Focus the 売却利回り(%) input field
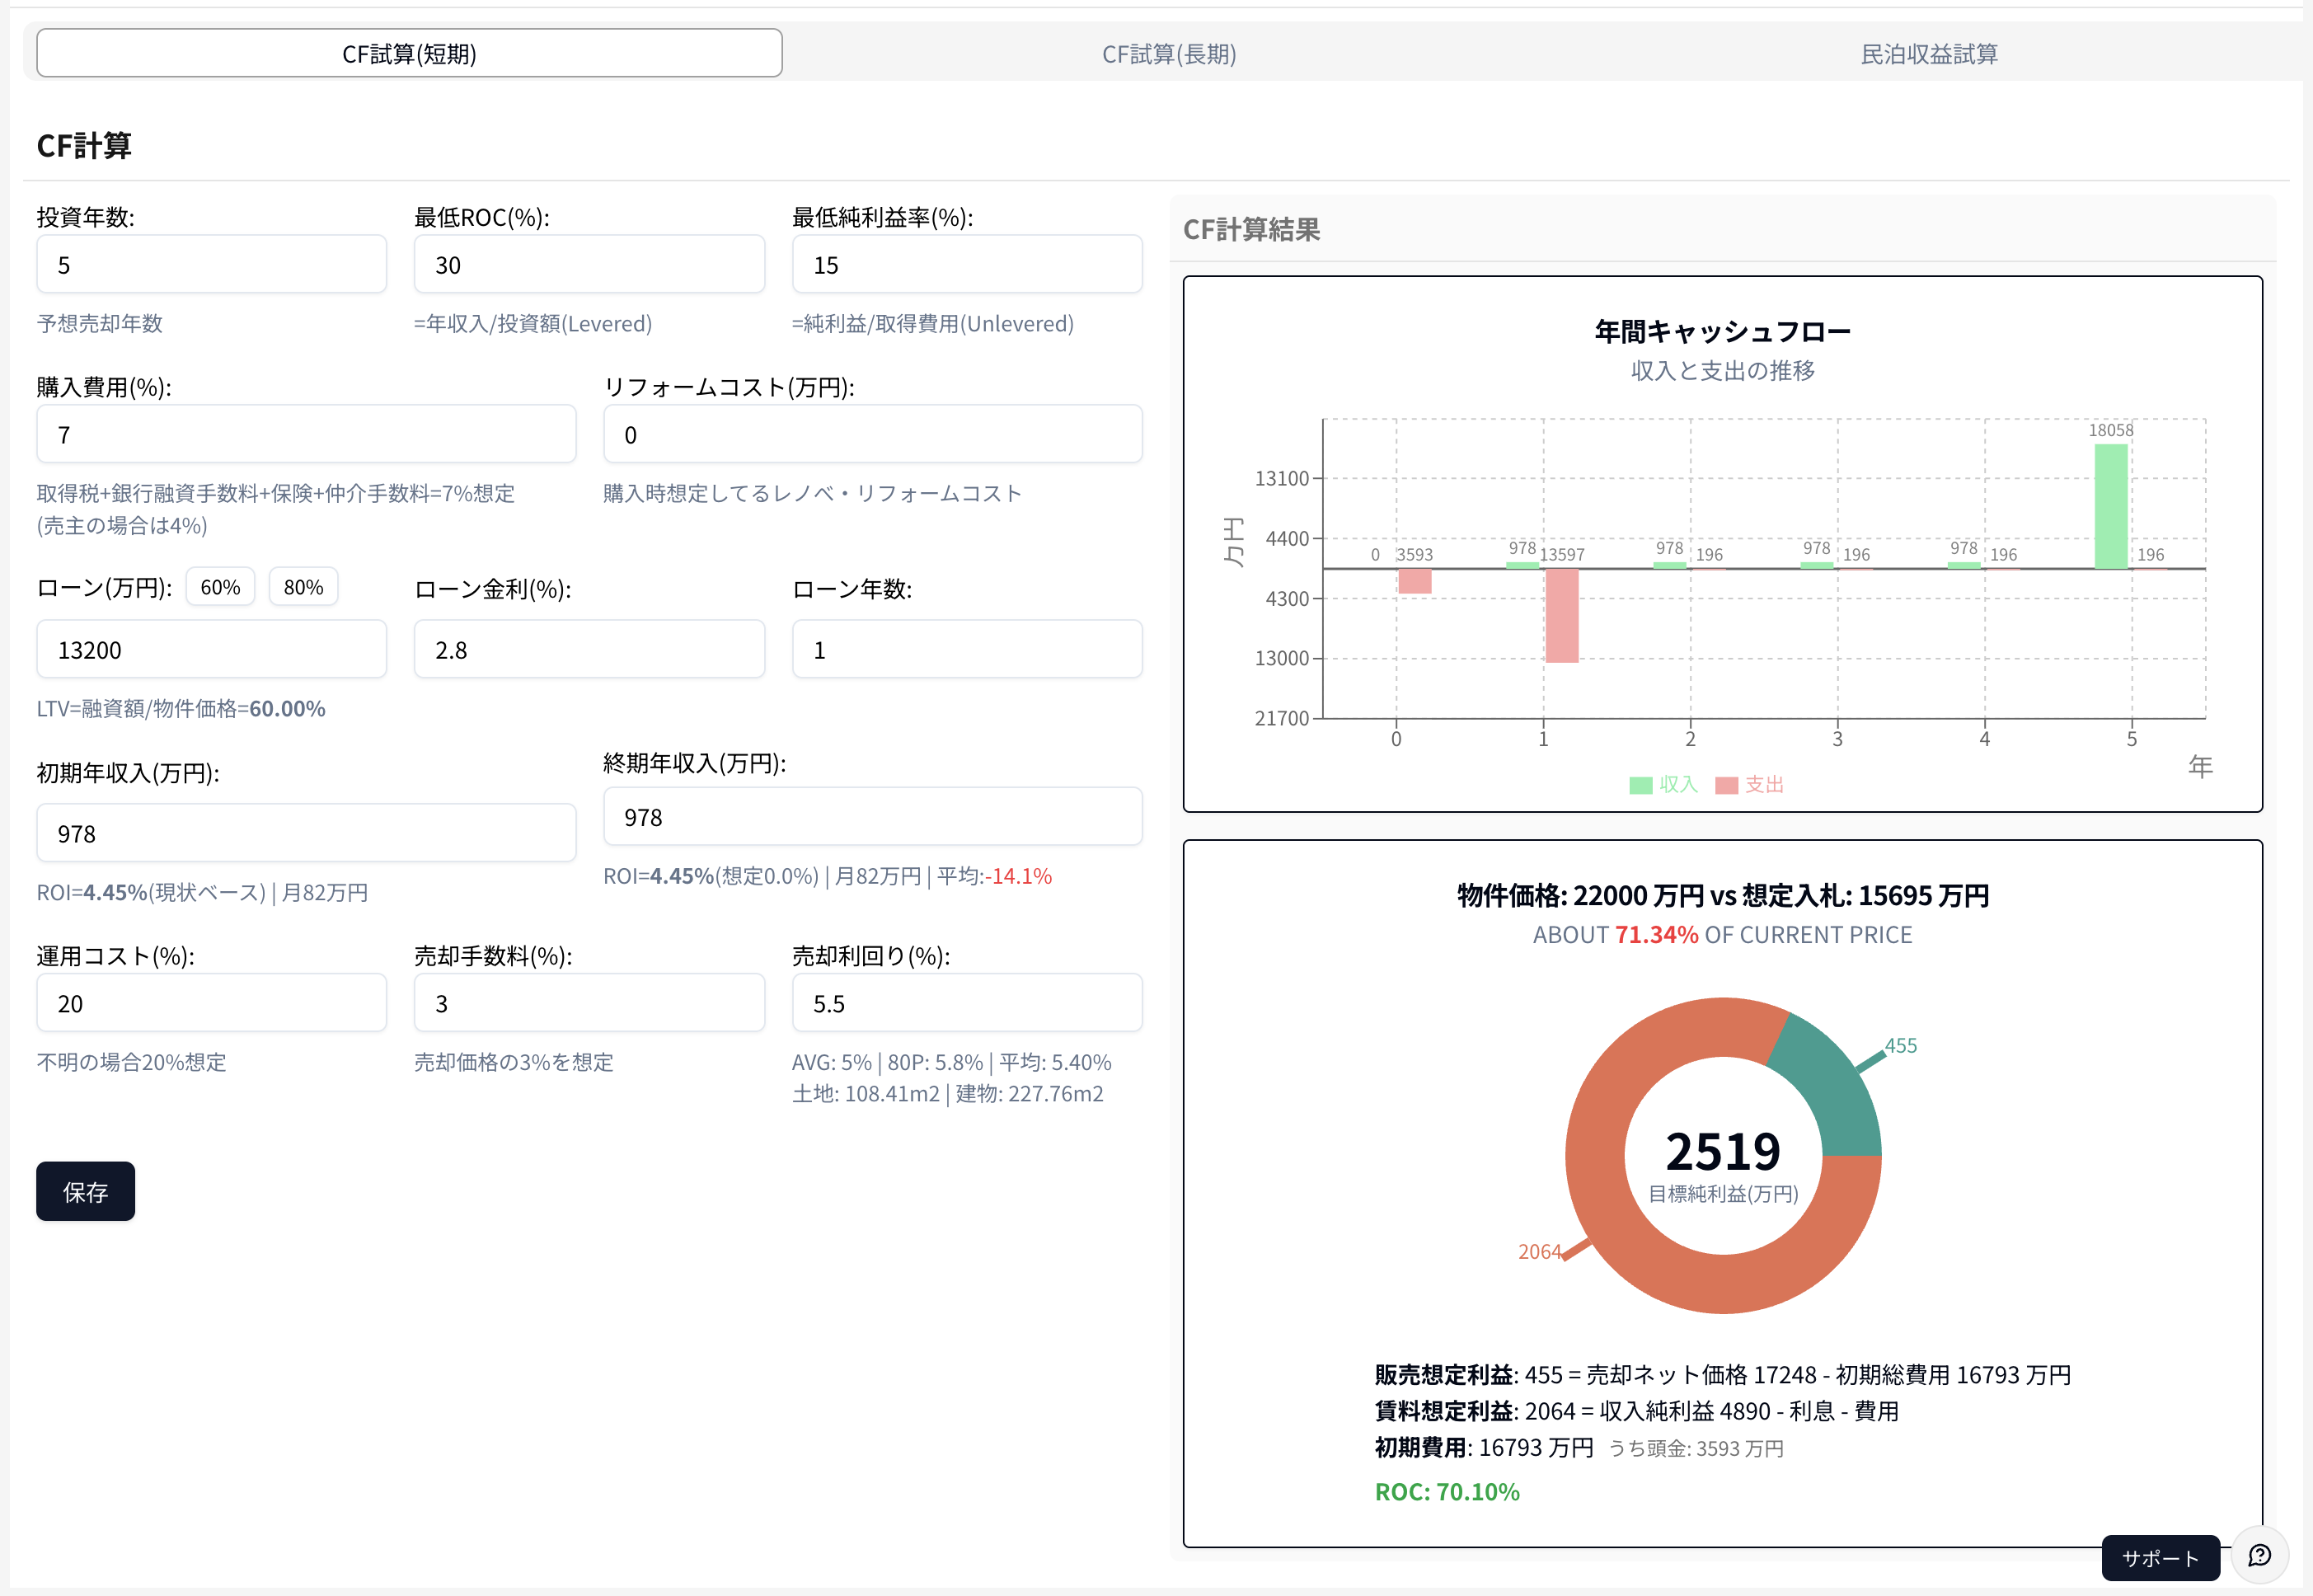This screenshot has width=2313, height=1596. pyautogui.click(x=966, y=1003)
